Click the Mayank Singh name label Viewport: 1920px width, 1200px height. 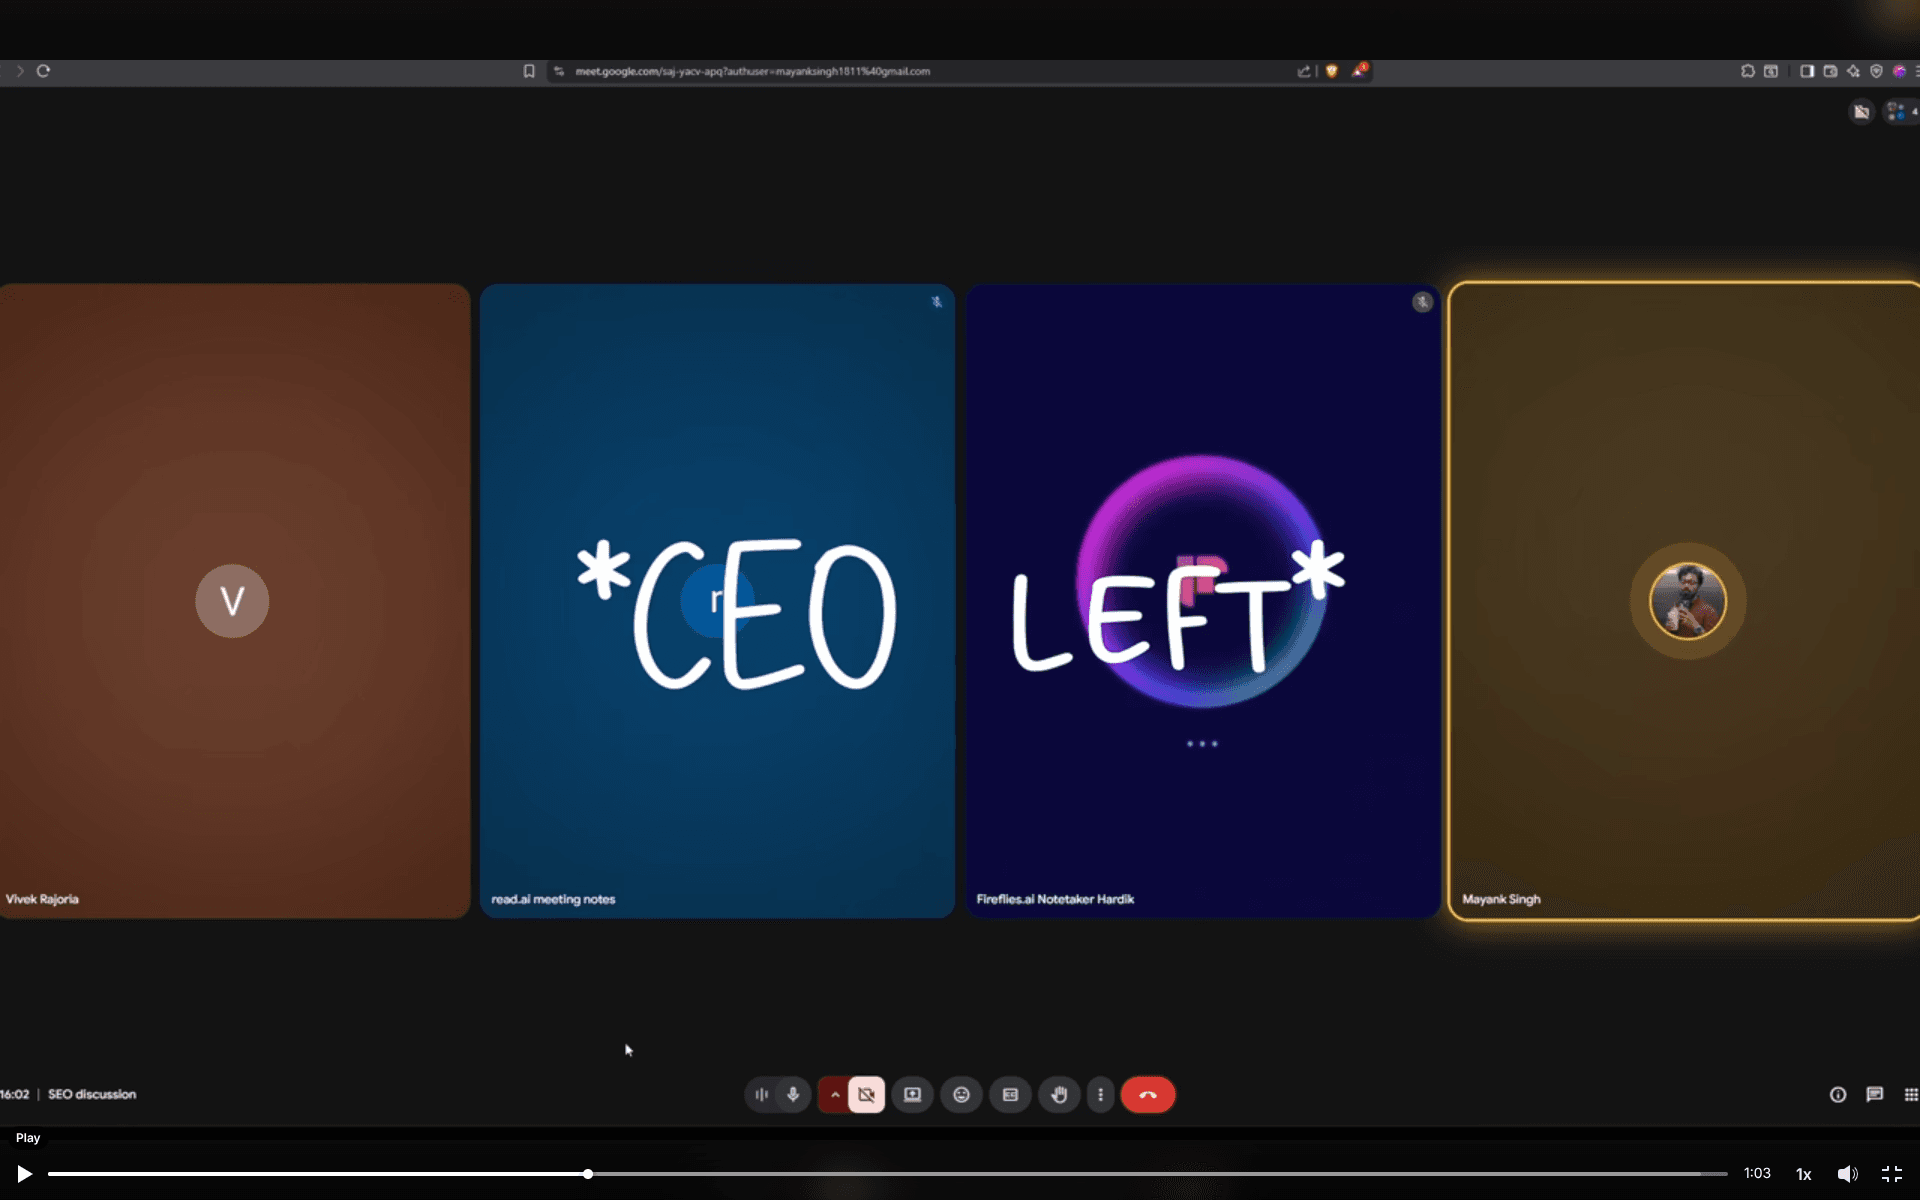[x=1501, y=899]
